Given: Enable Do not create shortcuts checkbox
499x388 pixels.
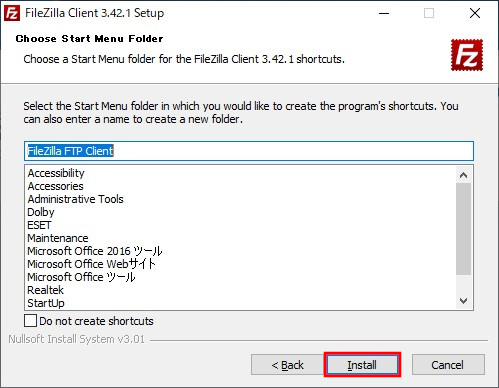Looking at the screenshot, I should pos(30,321).
